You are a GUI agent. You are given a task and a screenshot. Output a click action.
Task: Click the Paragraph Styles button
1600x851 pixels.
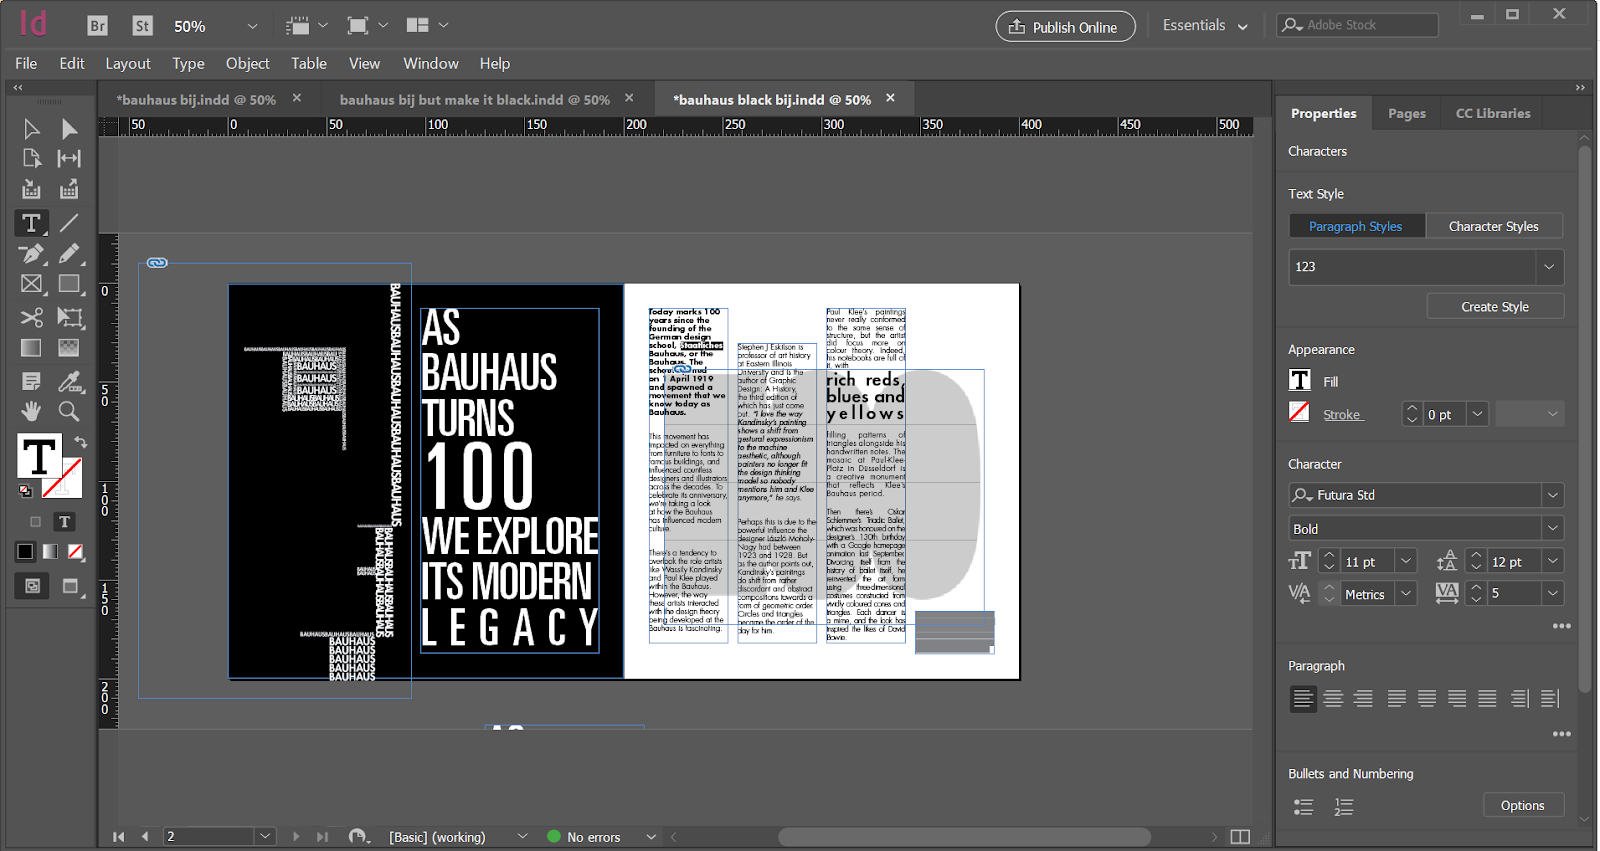[x=1356, y=227]
